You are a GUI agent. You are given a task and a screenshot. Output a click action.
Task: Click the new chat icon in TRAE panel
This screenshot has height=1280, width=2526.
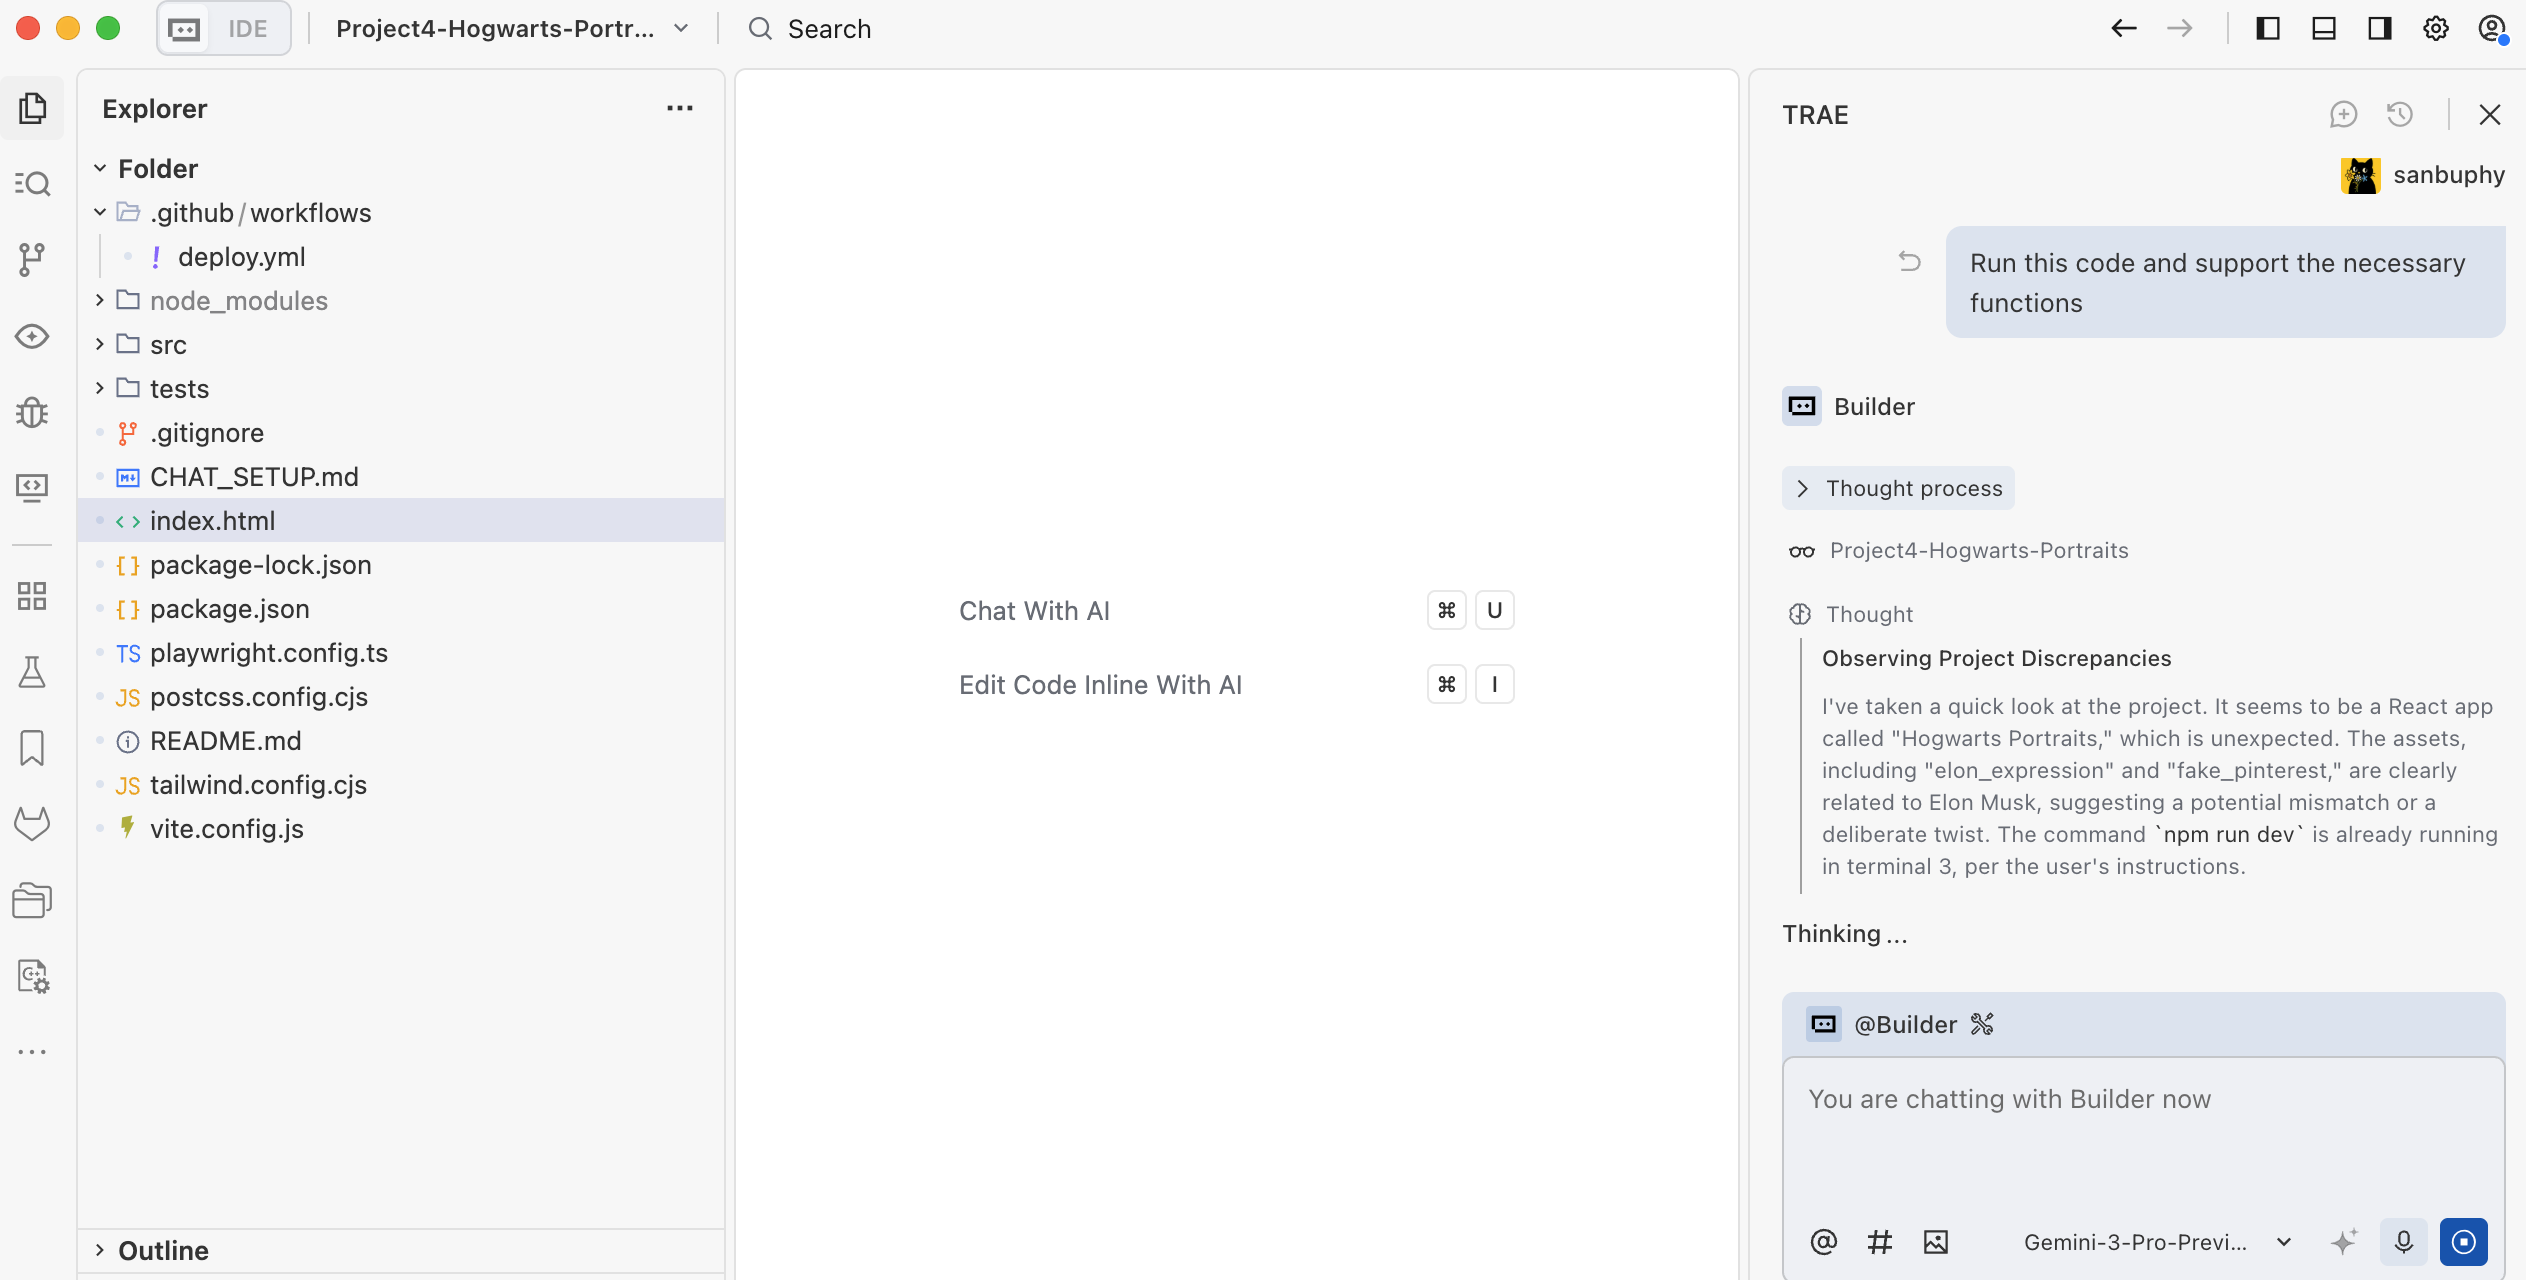tap(2343, 115)
